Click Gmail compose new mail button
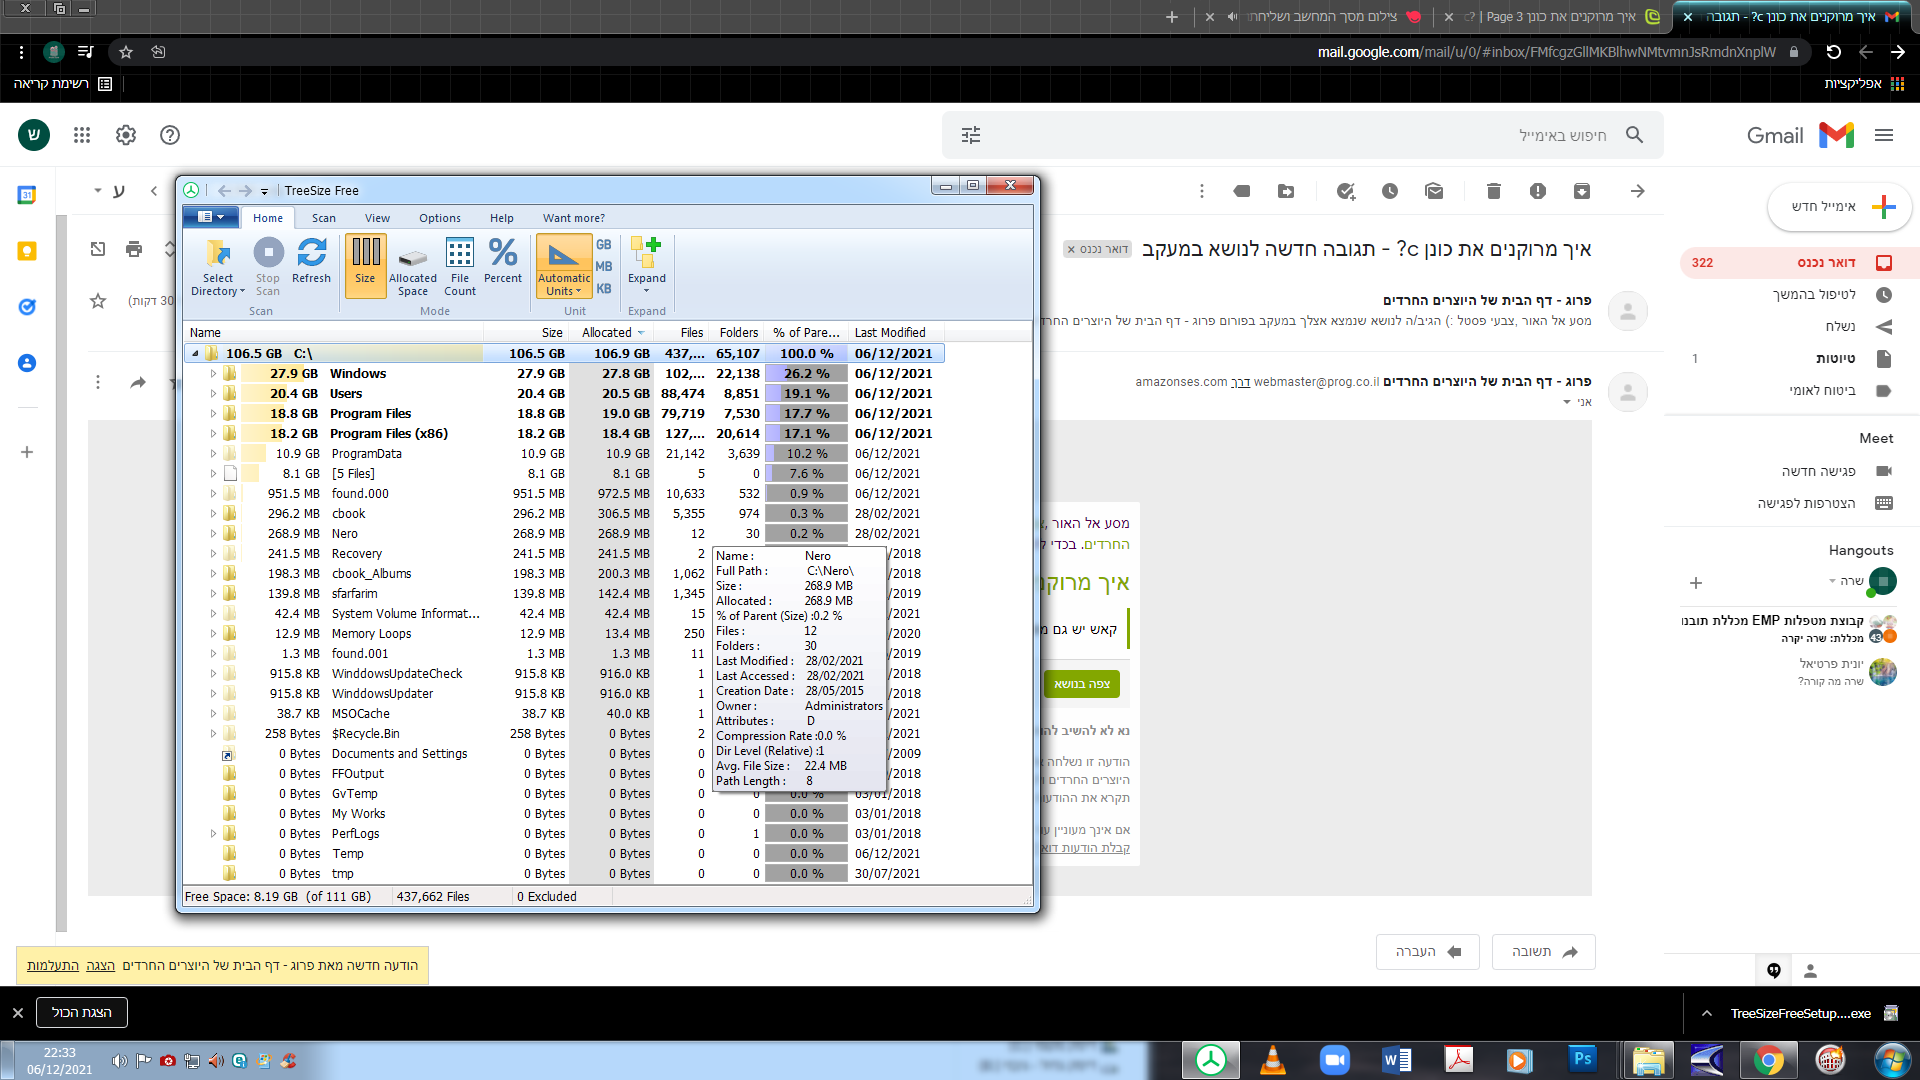Screen dimensions: 1920x1080 pyautogui.click(x=1839, y=207)
